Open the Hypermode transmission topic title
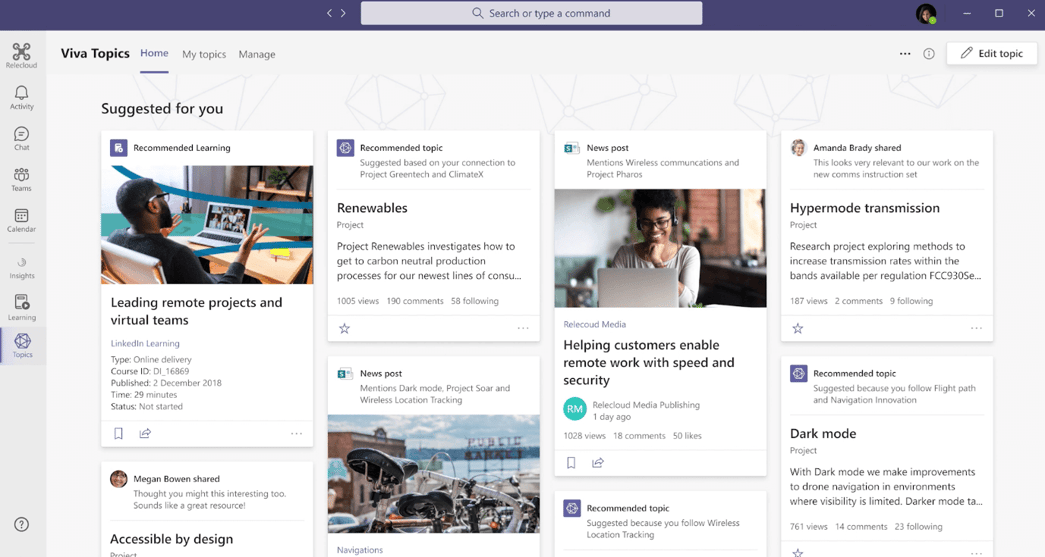 (x=864, y=208)
